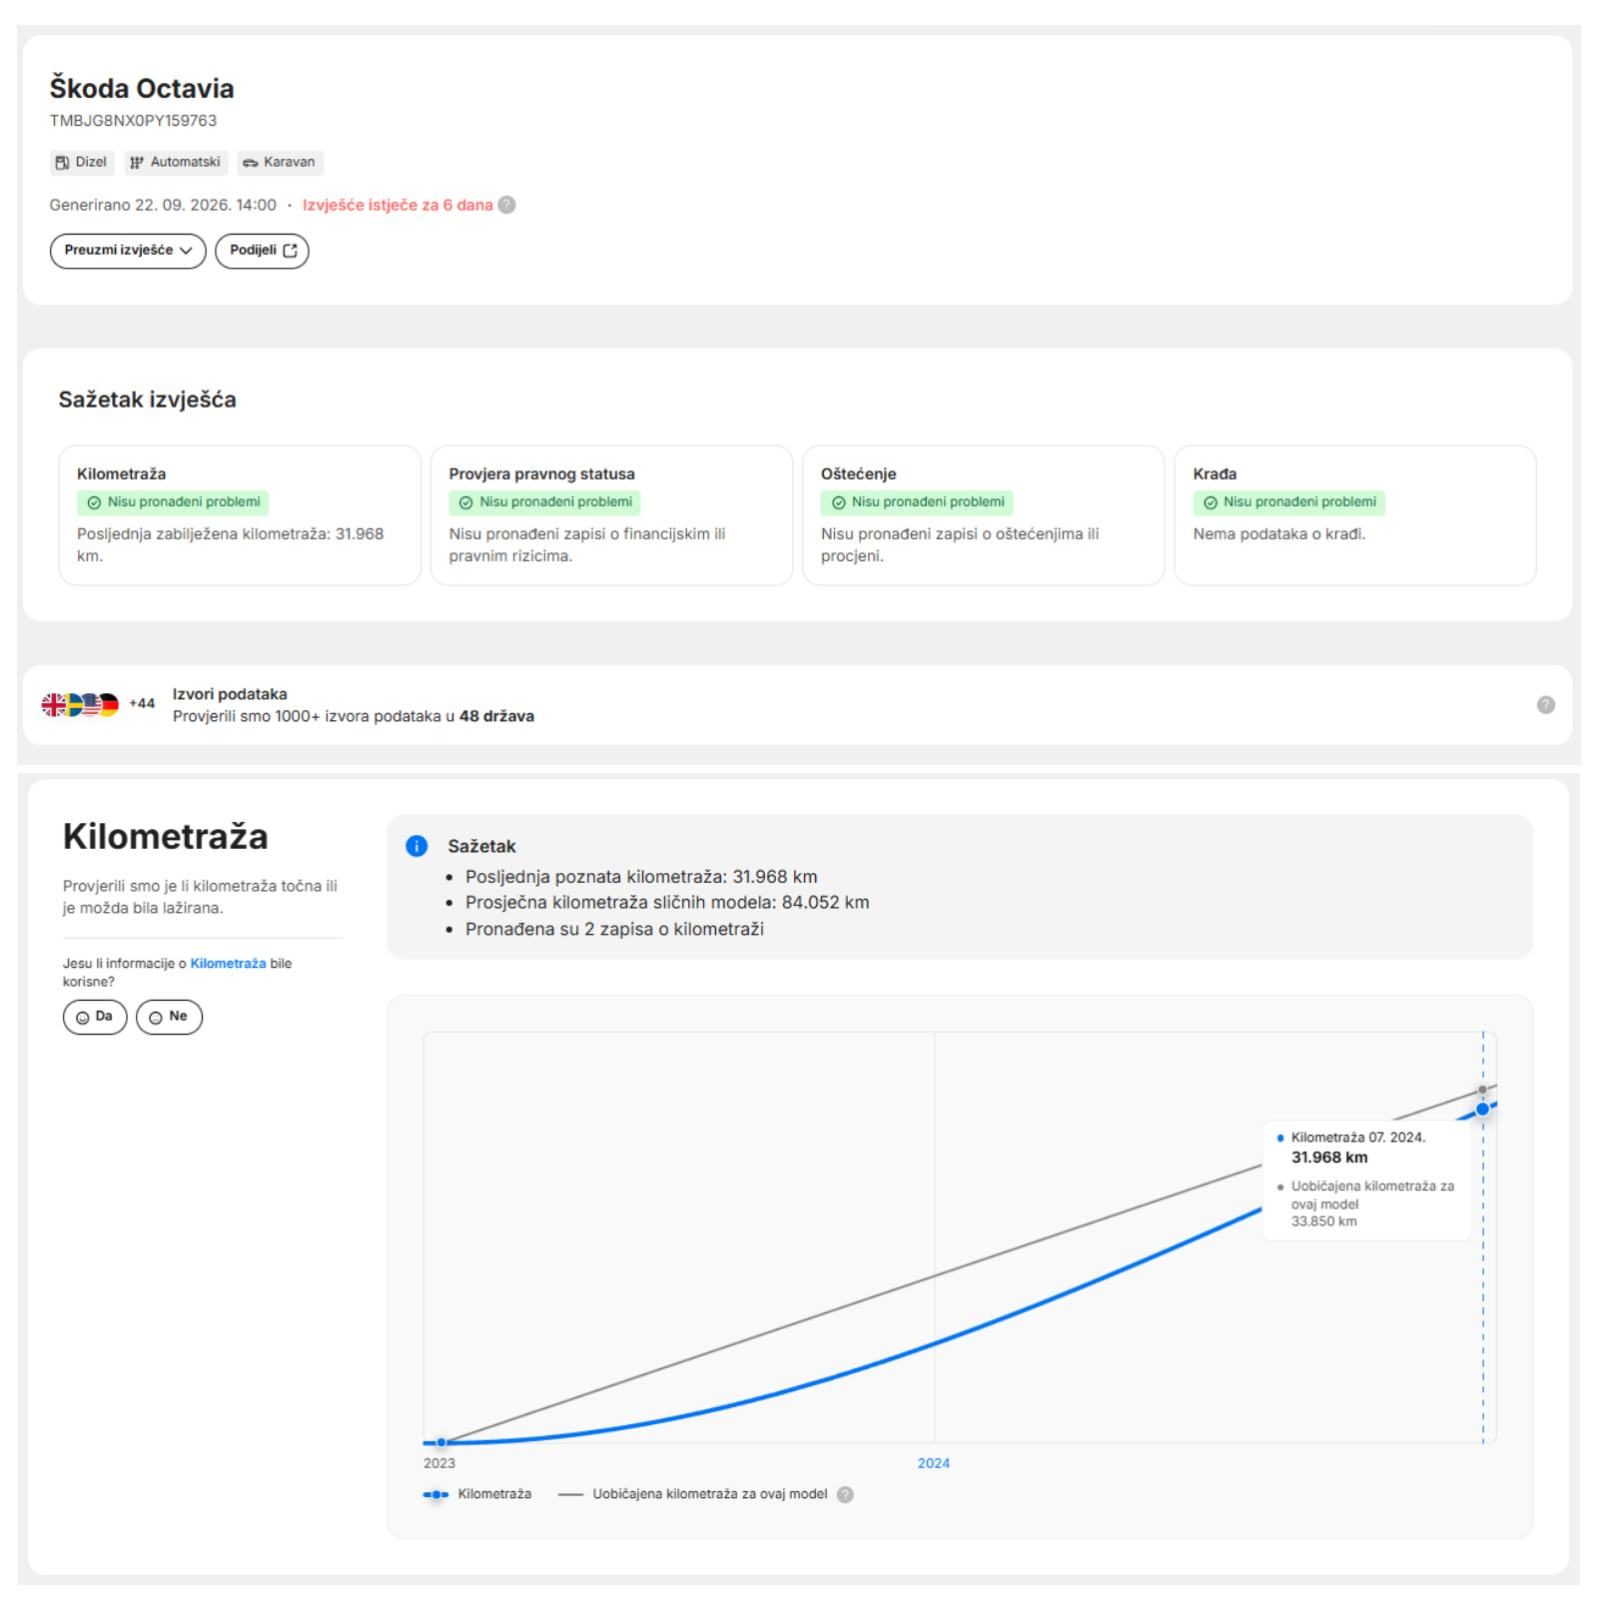The image size is (1598, 1600).
Task: Click the blue Kilometraža link in feedback question
Action: tap(228, 964)
